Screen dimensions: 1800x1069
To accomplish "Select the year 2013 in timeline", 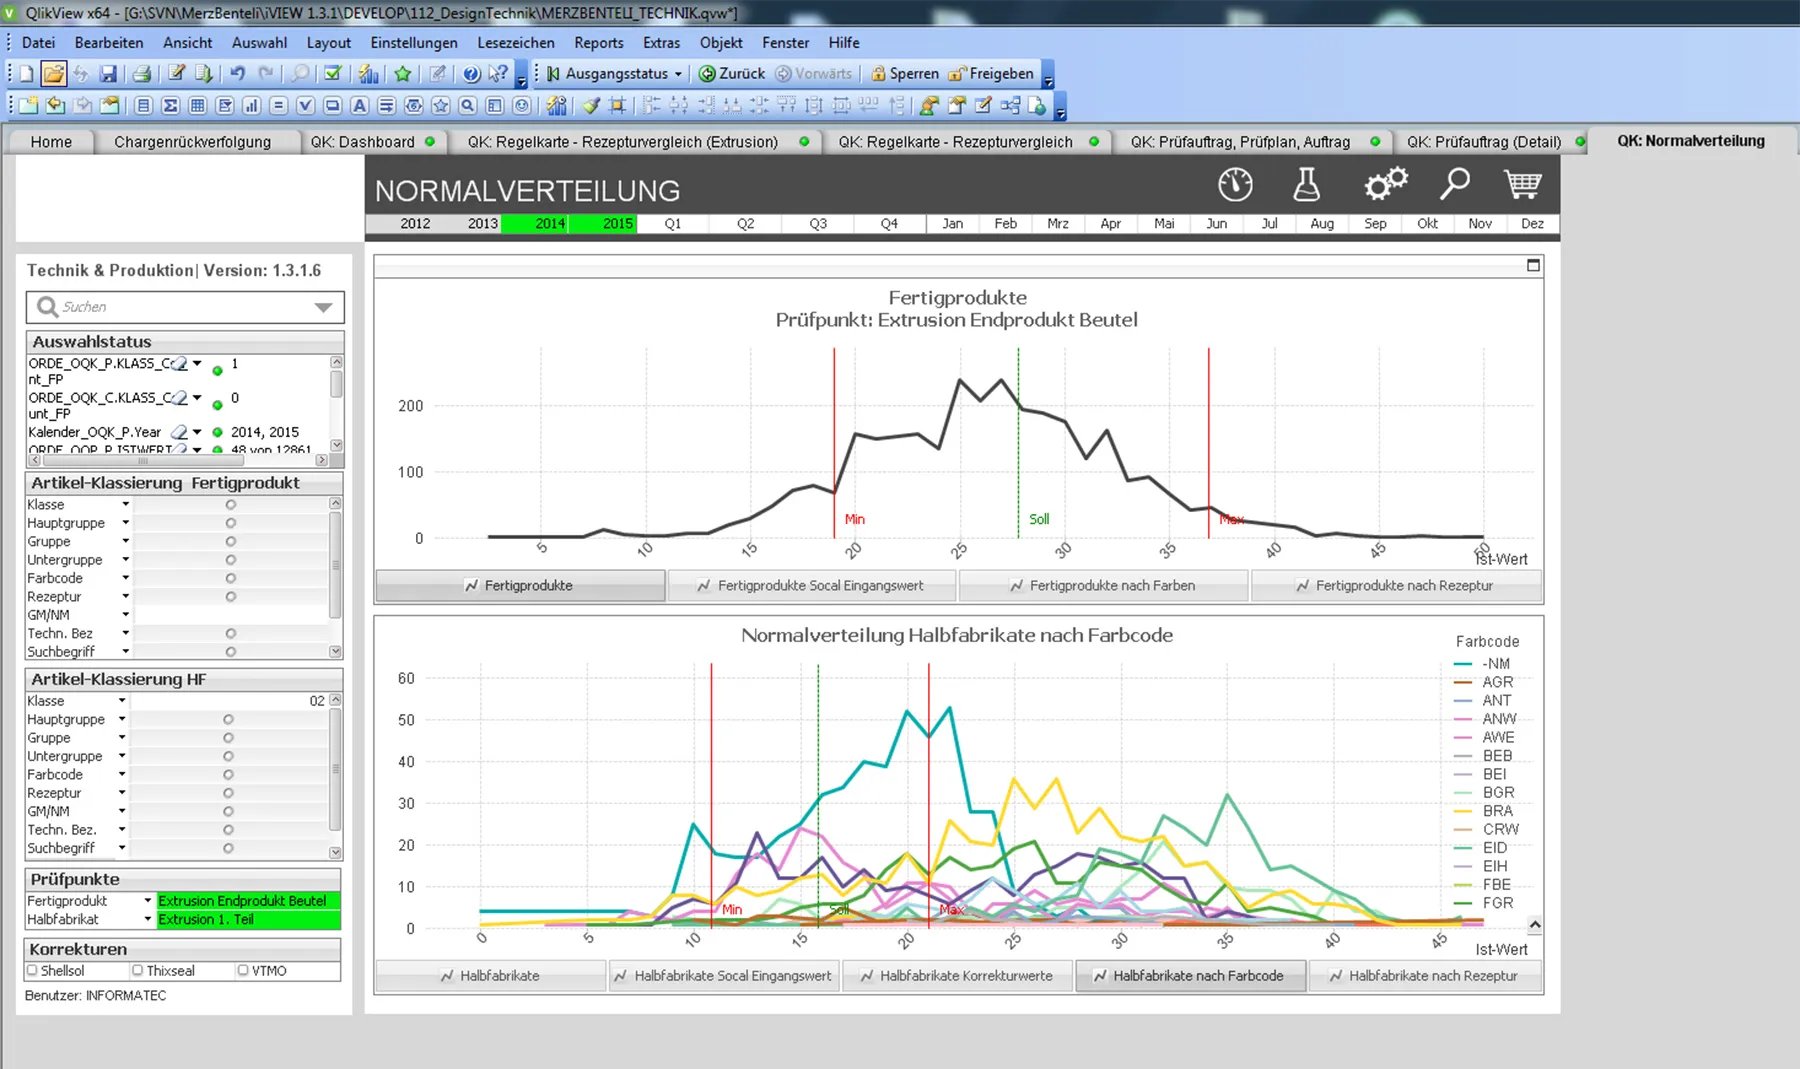I will 482,224.
